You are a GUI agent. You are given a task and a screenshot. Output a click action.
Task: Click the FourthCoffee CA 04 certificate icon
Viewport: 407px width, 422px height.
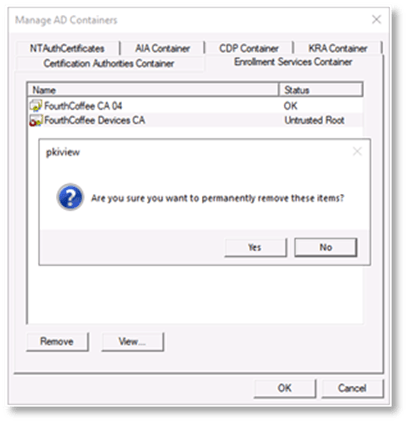tap(36, 106)
